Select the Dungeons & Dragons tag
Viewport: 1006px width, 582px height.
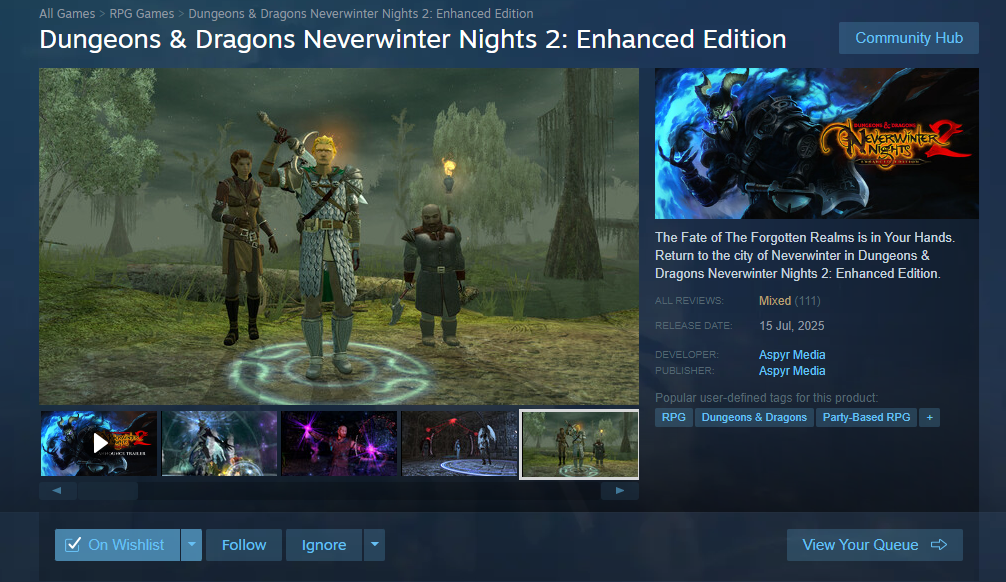coord(754,417)
